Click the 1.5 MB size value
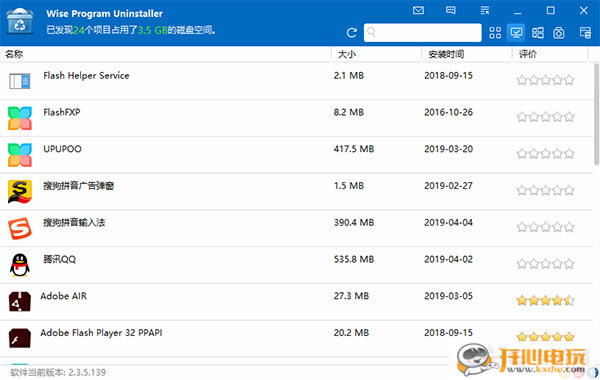This screenshot has height=380, width=600. [349, 186]
